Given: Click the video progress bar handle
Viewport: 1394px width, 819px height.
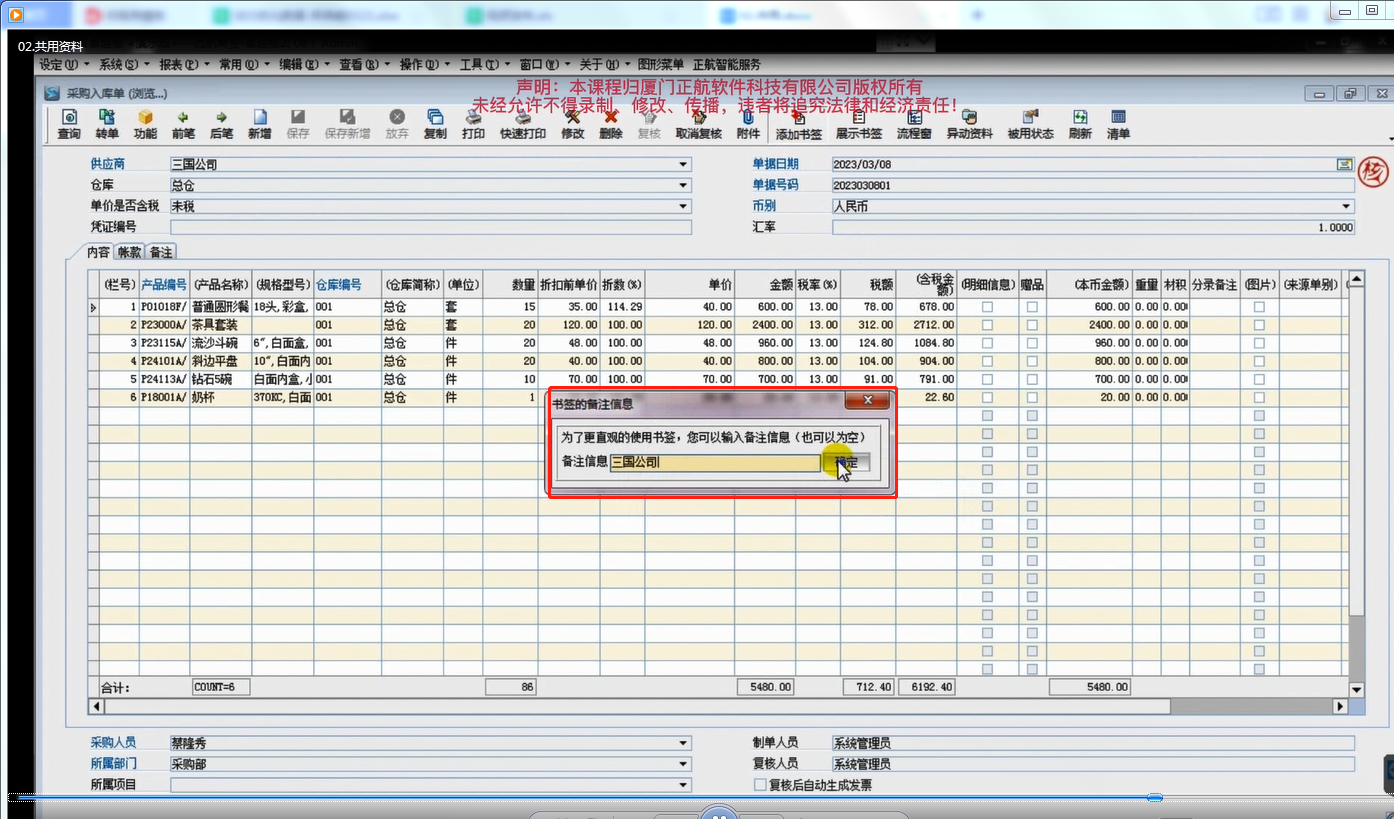Looking at the screenshot, I should (1155, 797).
